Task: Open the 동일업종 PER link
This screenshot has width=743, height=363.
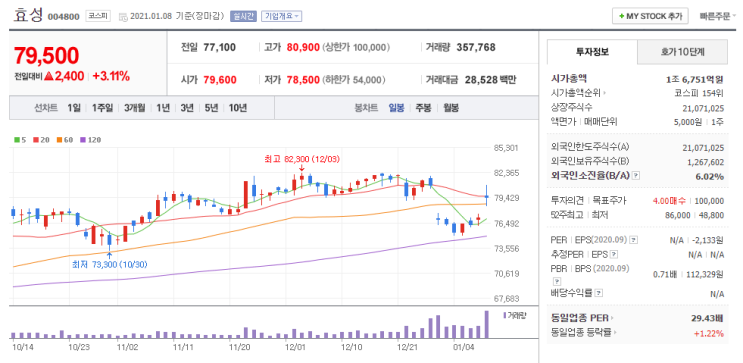Action: click(582, 318)
